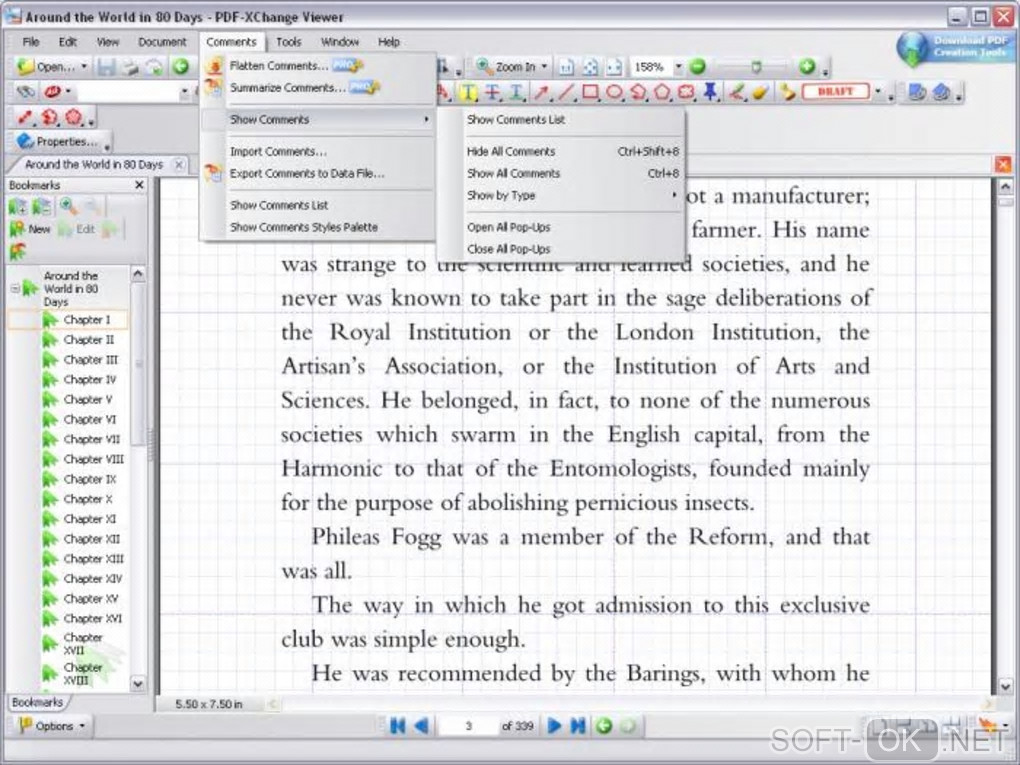Choose Summarize Comments menu entry
The image size is (1020, 765).
(319, 88)
